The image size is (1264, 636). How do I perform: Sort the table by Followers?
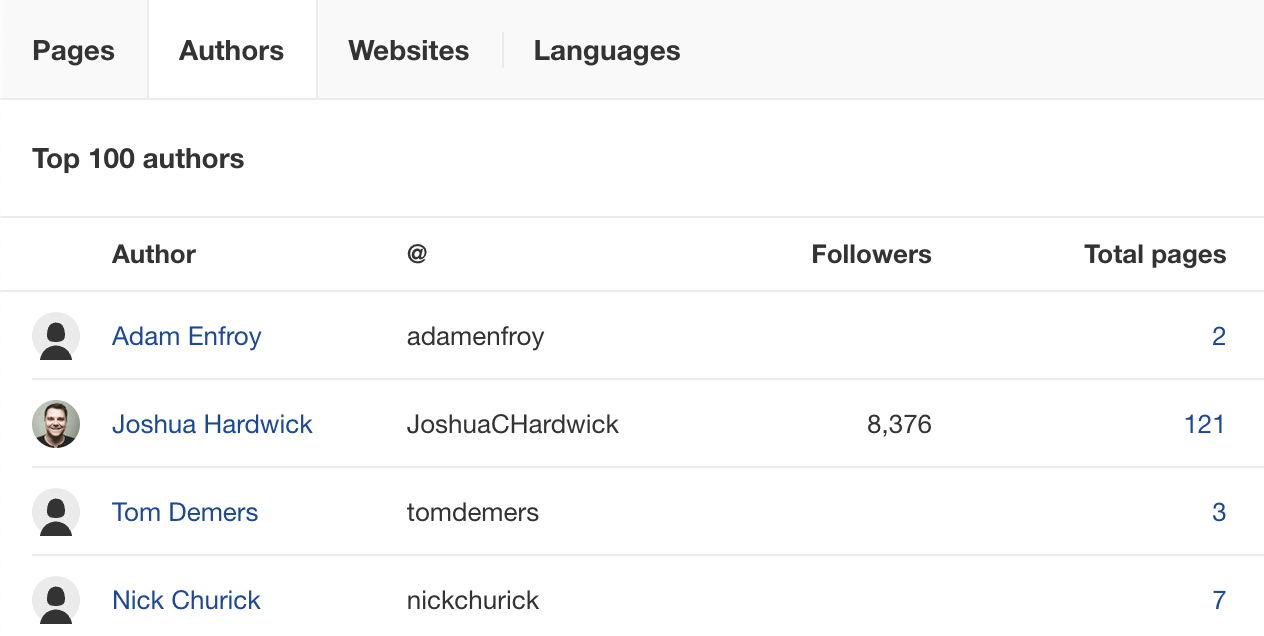871,254
